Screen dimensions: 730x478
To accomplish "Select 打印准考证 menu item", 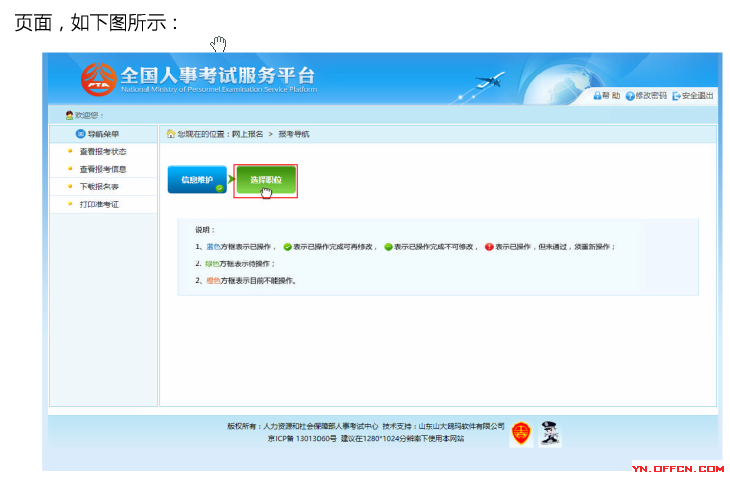I will tap(99, 204).
